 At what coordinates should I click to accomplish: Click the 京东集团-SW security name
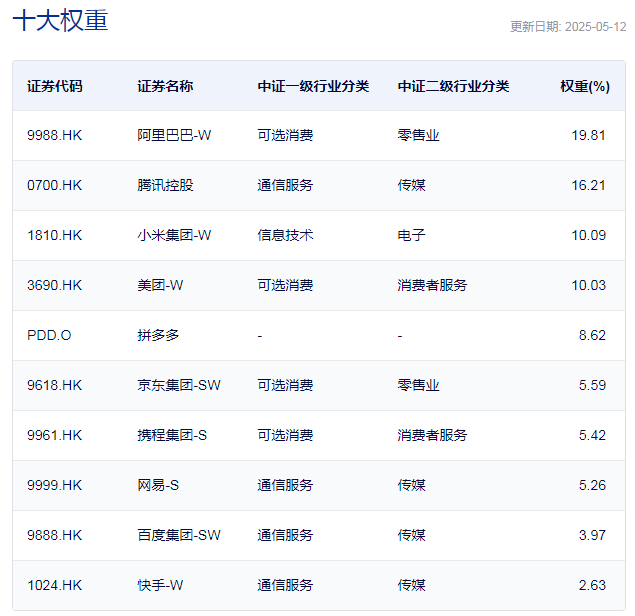179,385
